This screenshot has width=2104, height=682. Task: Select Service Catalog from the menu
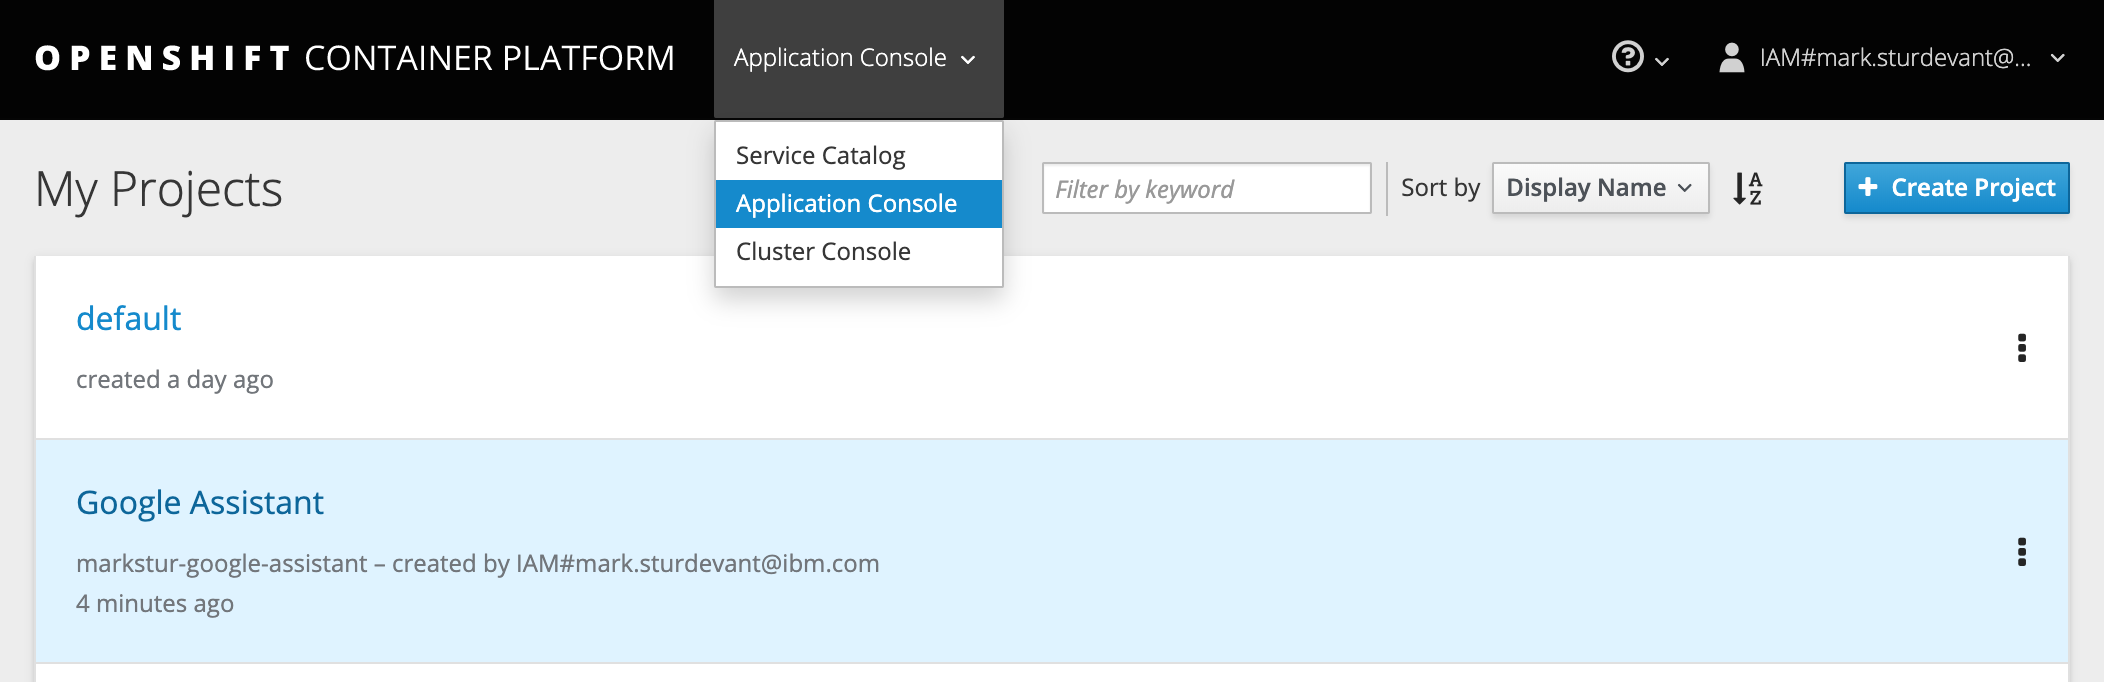859,156
